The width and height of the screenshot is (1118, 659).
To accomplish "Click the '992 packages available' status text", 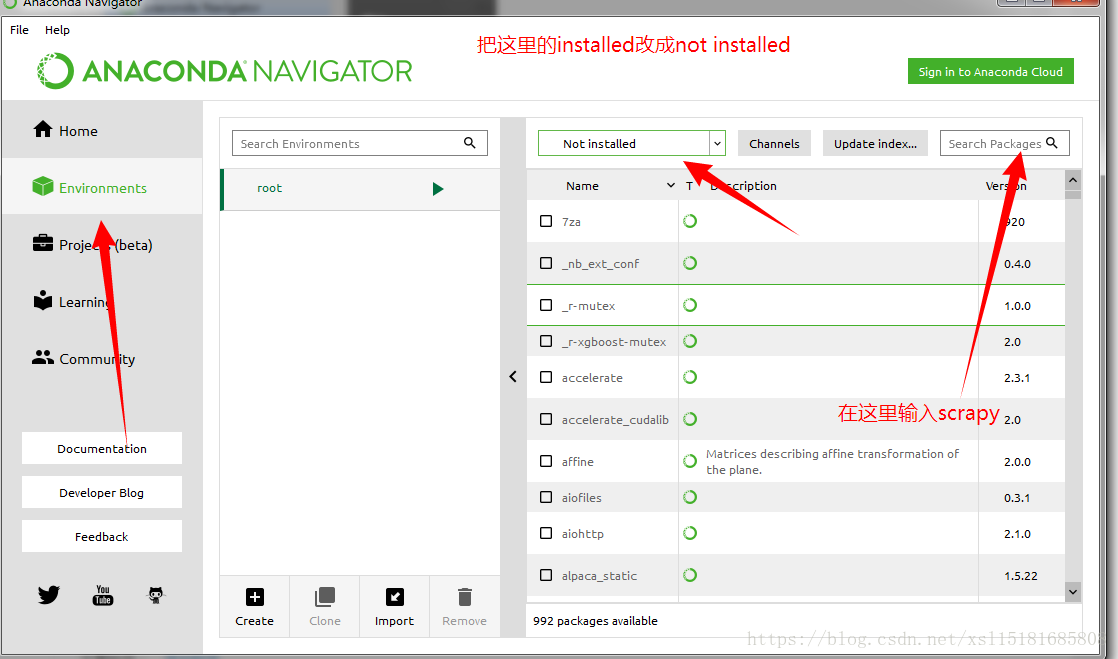I will 595,620.
